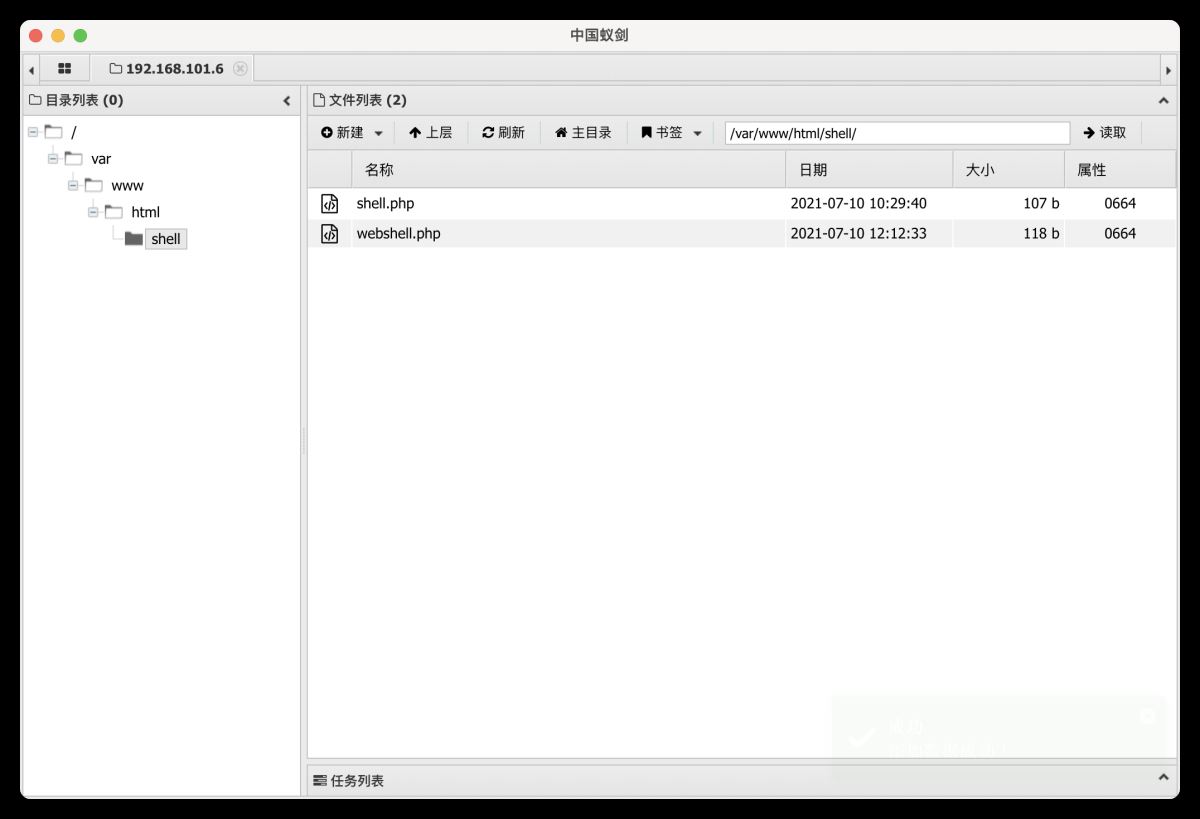This screenshot has width=1200, height=819.
Task: Click the 118 b size cell
Action: pyautogui.click(x=1041, y=234)
